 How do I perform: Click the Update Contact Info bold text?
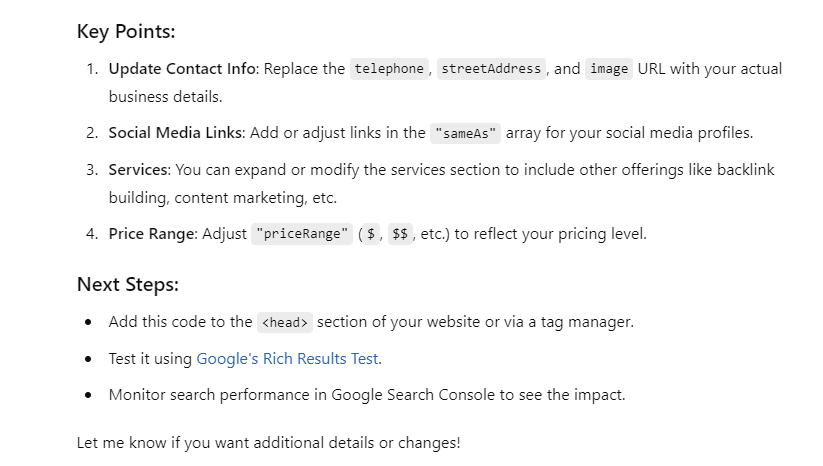pyautogui.click(x=182, y=69)
